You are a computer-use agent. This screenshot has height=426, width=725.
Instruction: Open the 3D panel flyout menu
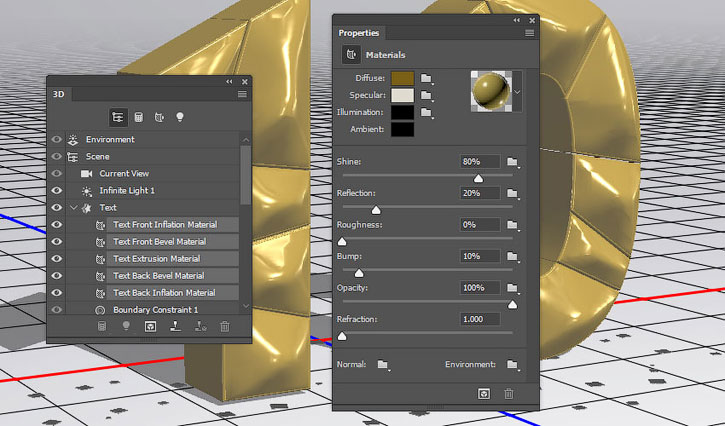pyautogui.click(x=242, y=94)
